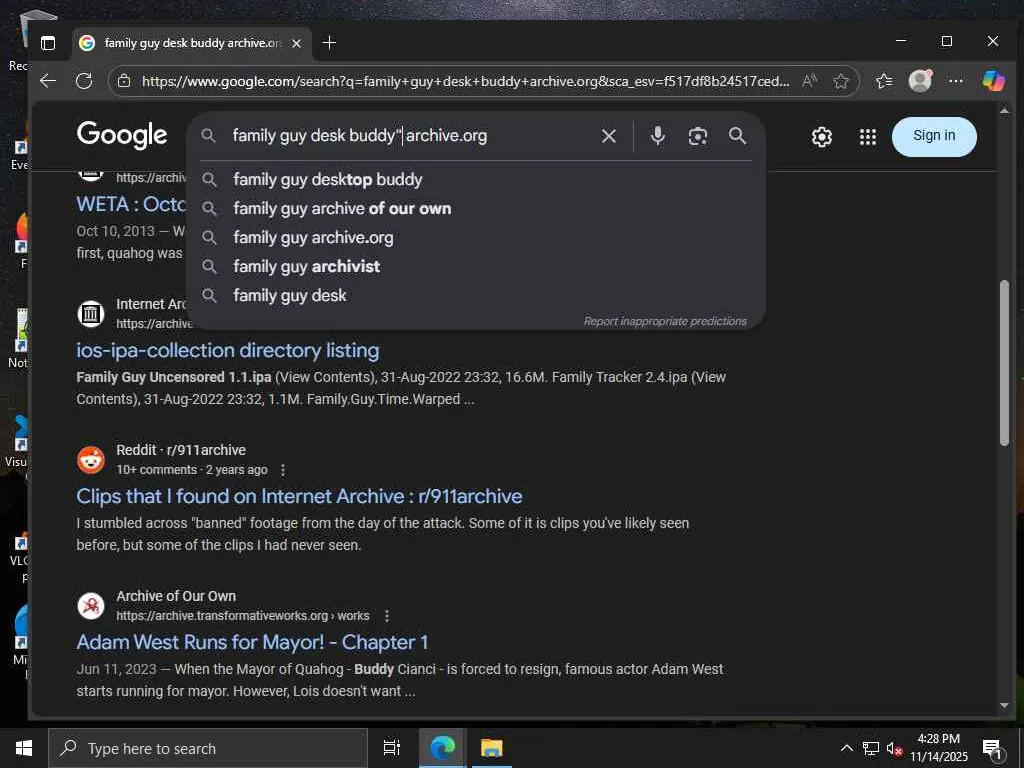This screenshot has width=1024, height=768.
Task: Search by image with Lens
Action: tap(697, 136)
